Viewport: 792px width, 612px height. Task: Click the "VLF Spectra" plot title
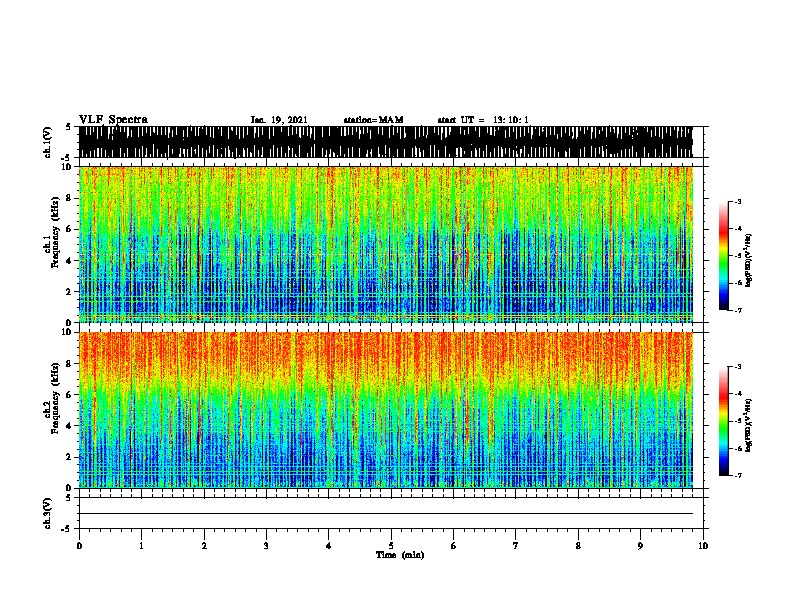113,120
